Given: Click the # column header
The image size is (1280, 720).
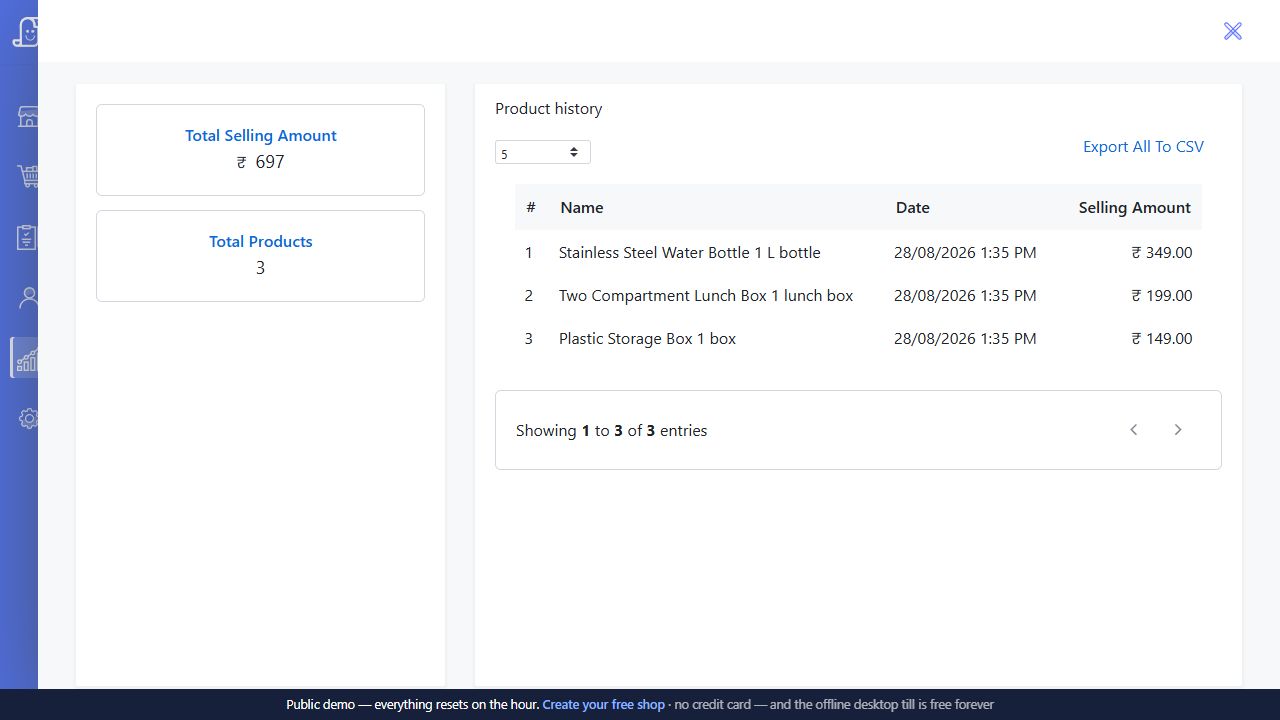Looking at the screenshot, I should 531,207.
